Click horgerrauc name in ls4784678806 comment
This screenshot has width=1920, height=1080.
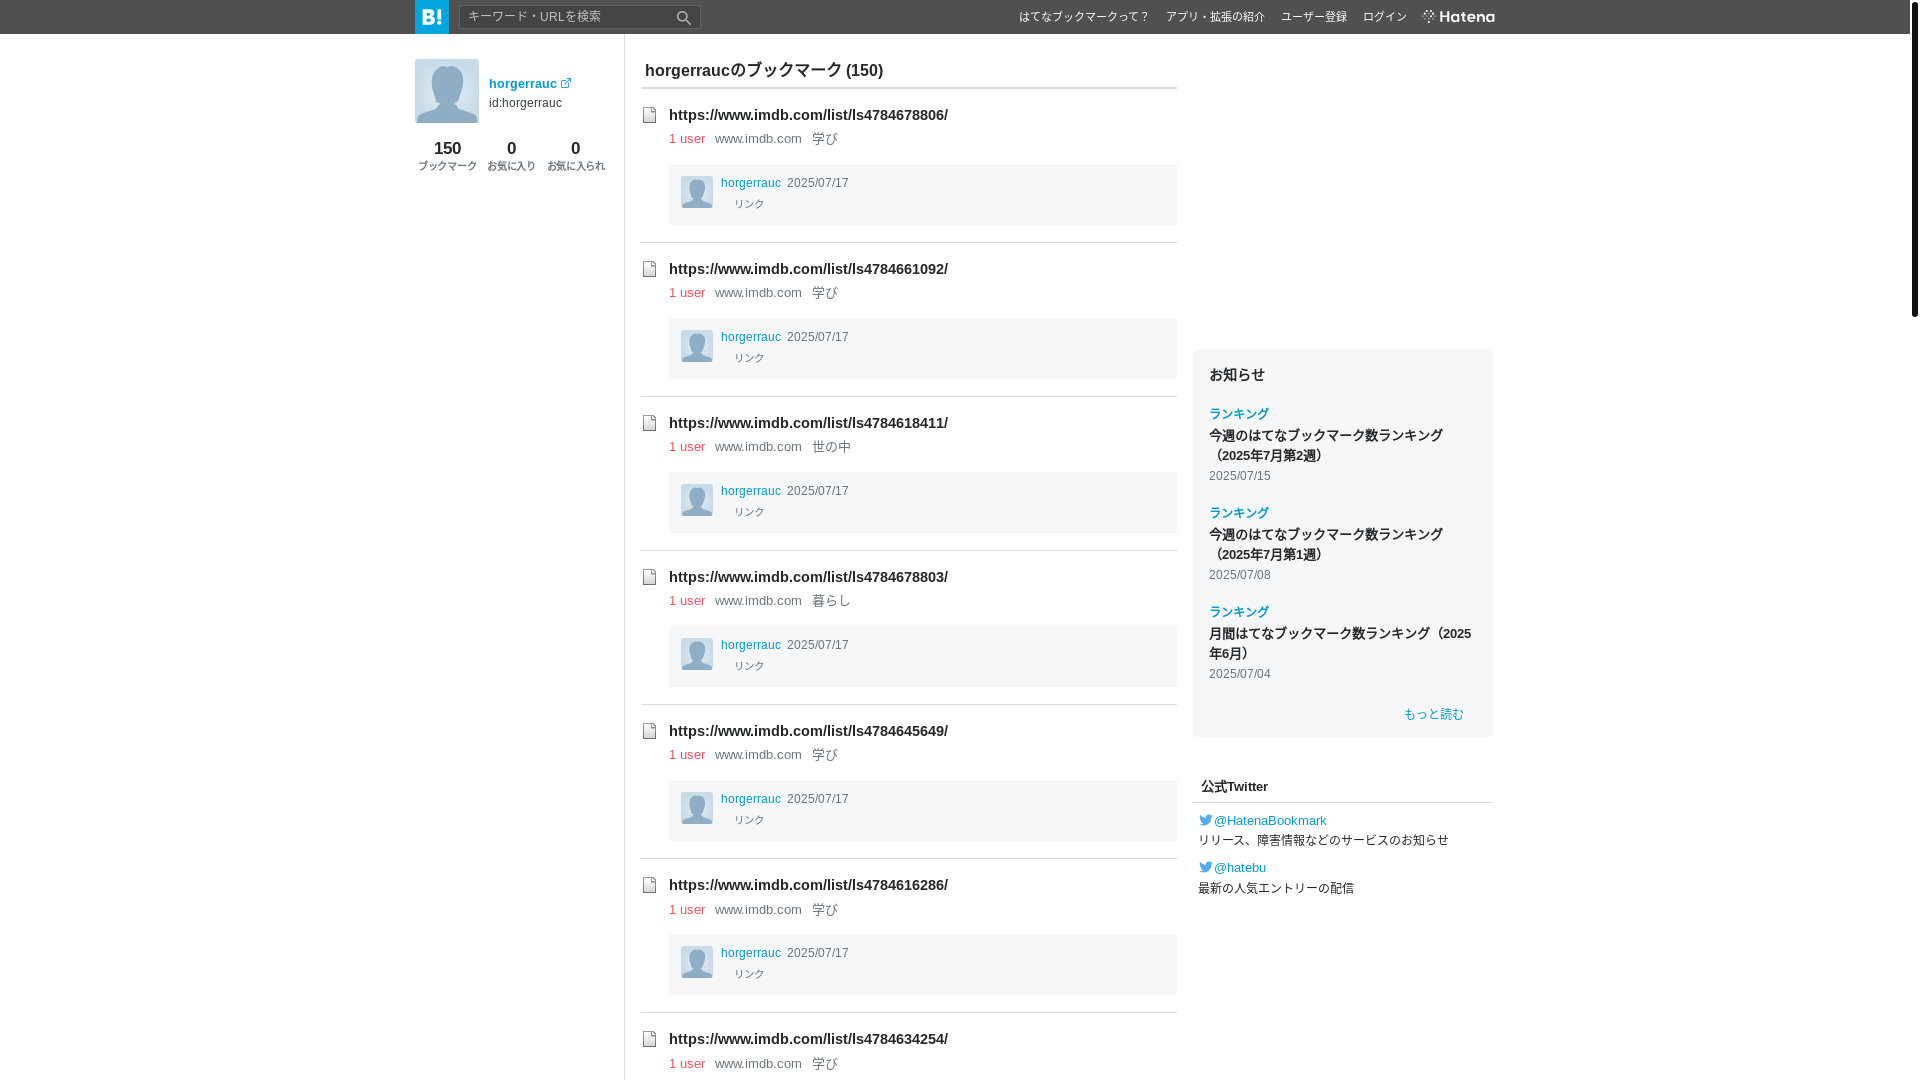[751, 183]
